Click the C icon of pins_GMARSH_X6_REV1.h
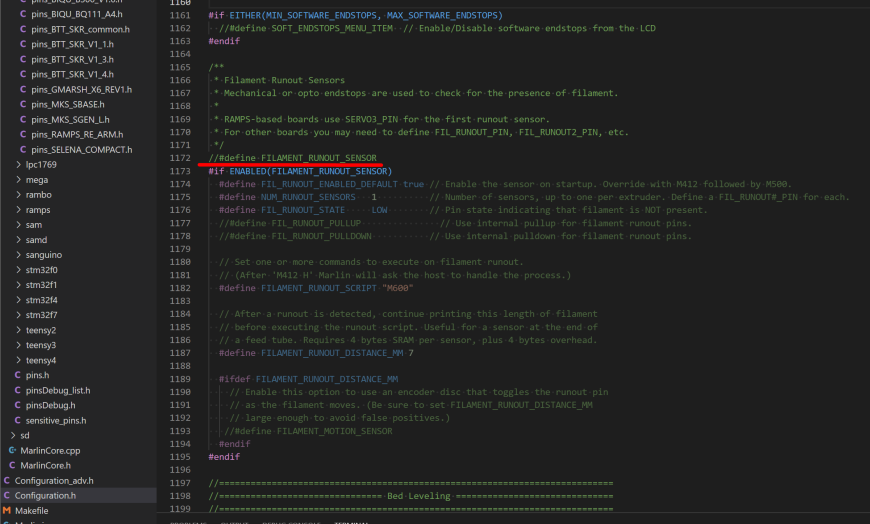 tap(23, 89)
